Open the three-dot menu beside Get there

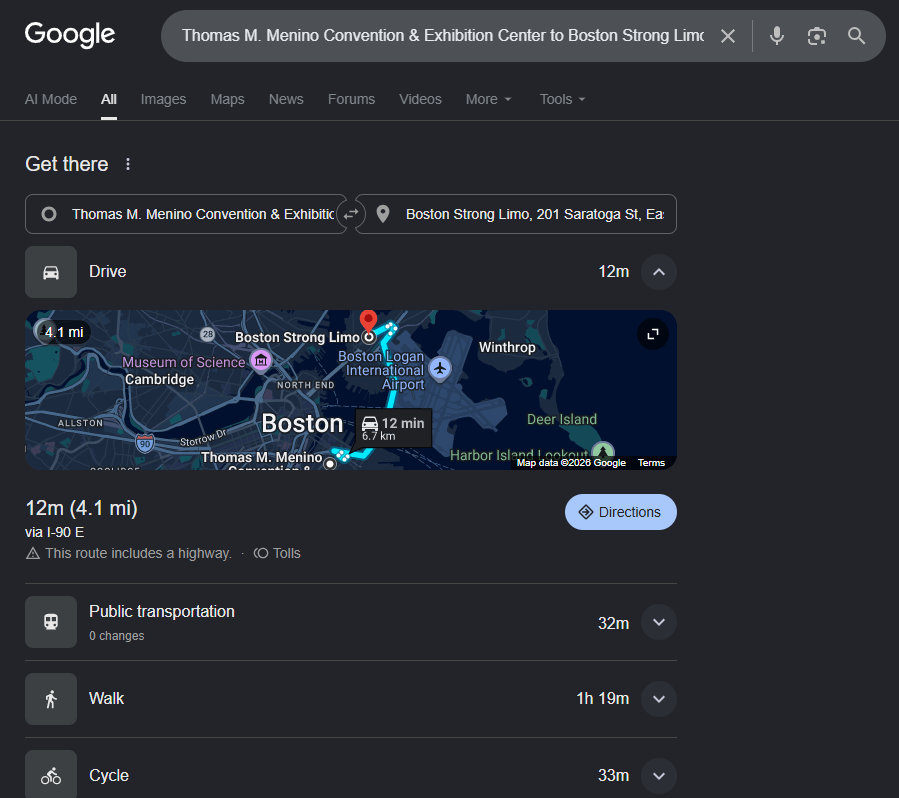pyautogui.click(x=128, y=165)
